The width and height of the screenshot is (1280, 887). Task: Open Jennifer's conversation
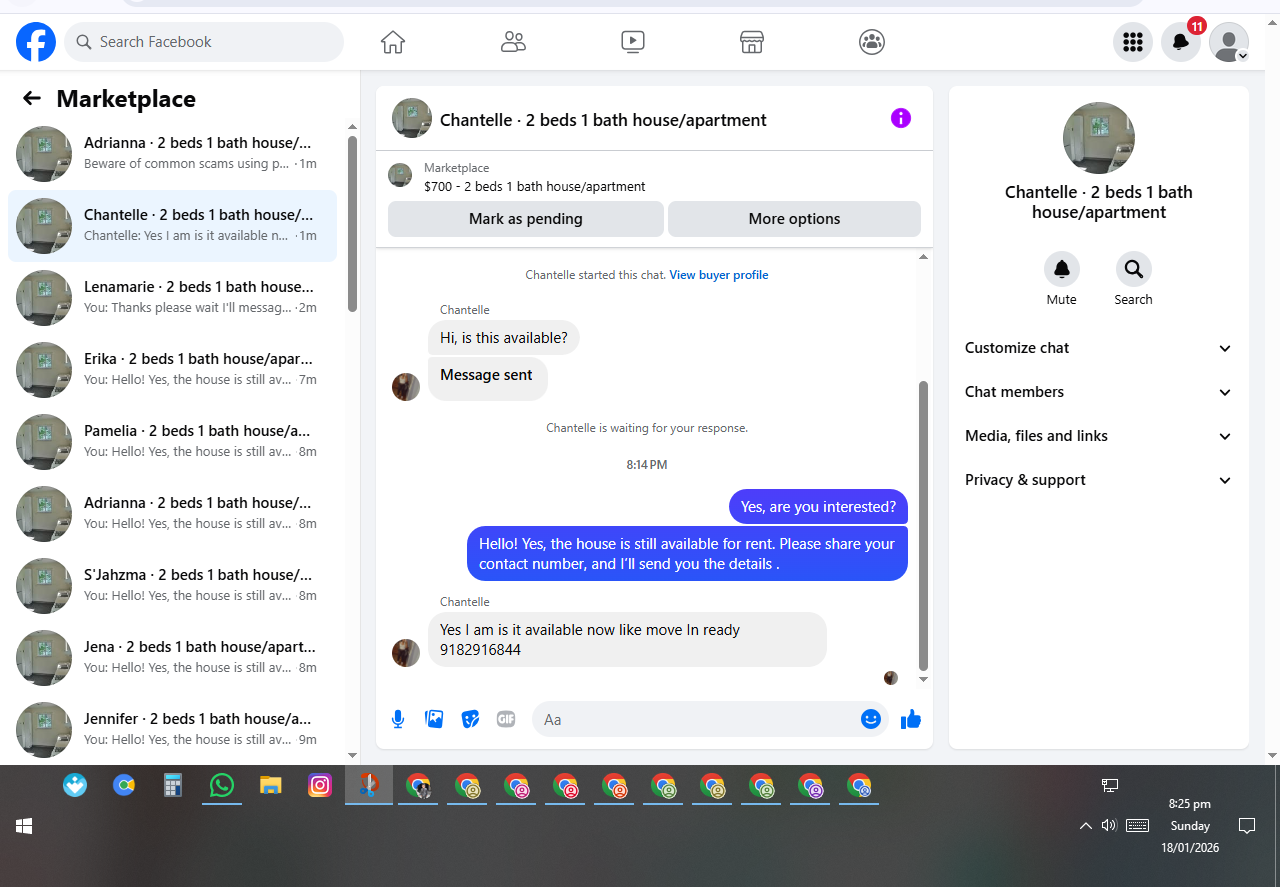coord(172,729)
